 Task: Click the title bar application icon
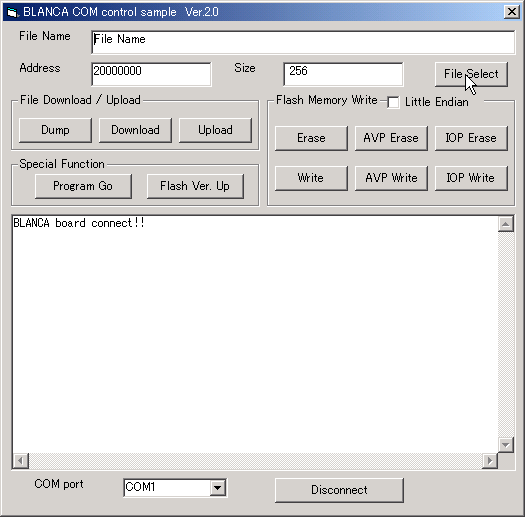[x=12, y=12]
